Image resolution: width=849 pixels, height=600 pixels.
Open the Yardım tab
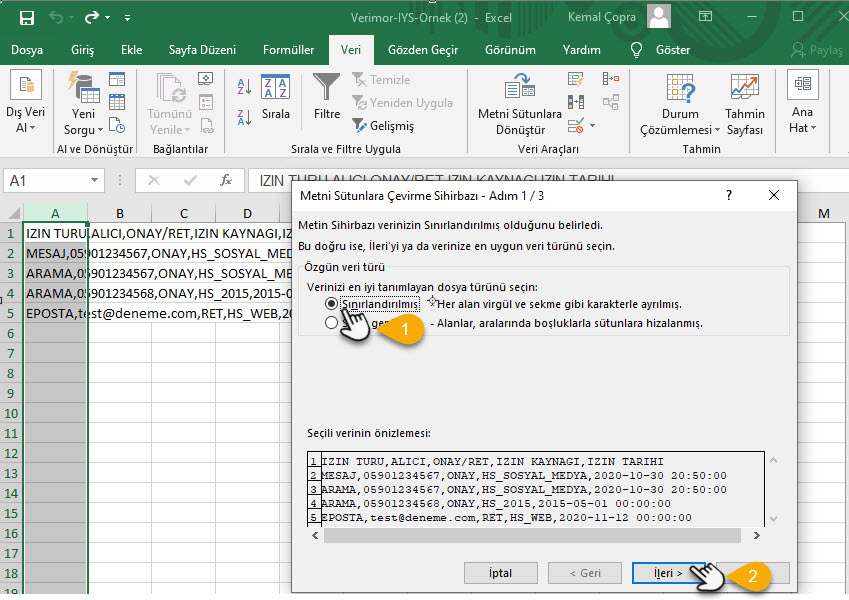(582, 50)
